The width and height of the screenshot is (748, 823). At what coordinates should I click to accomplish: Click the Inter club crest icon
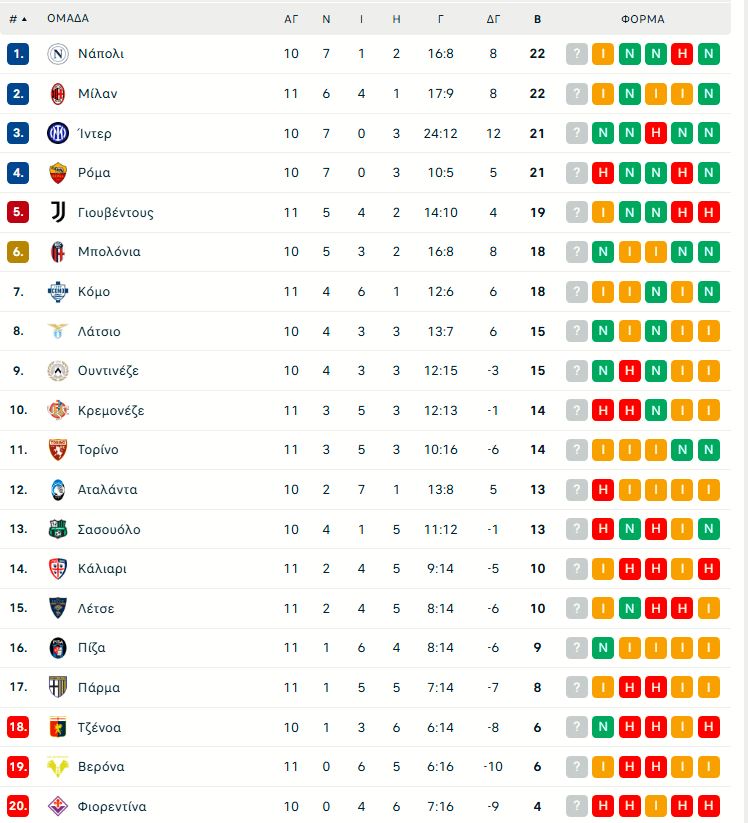[x=57, y=133]
